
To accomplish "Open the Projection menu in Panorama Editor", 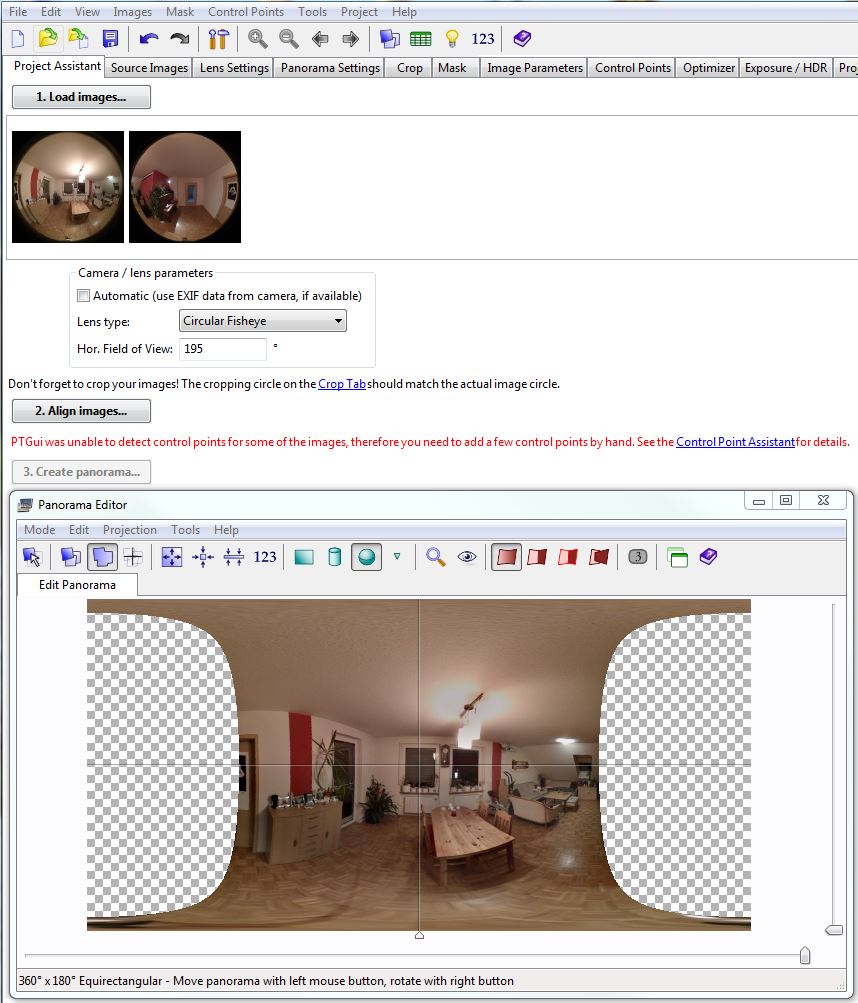I will (x=130, y=530).
